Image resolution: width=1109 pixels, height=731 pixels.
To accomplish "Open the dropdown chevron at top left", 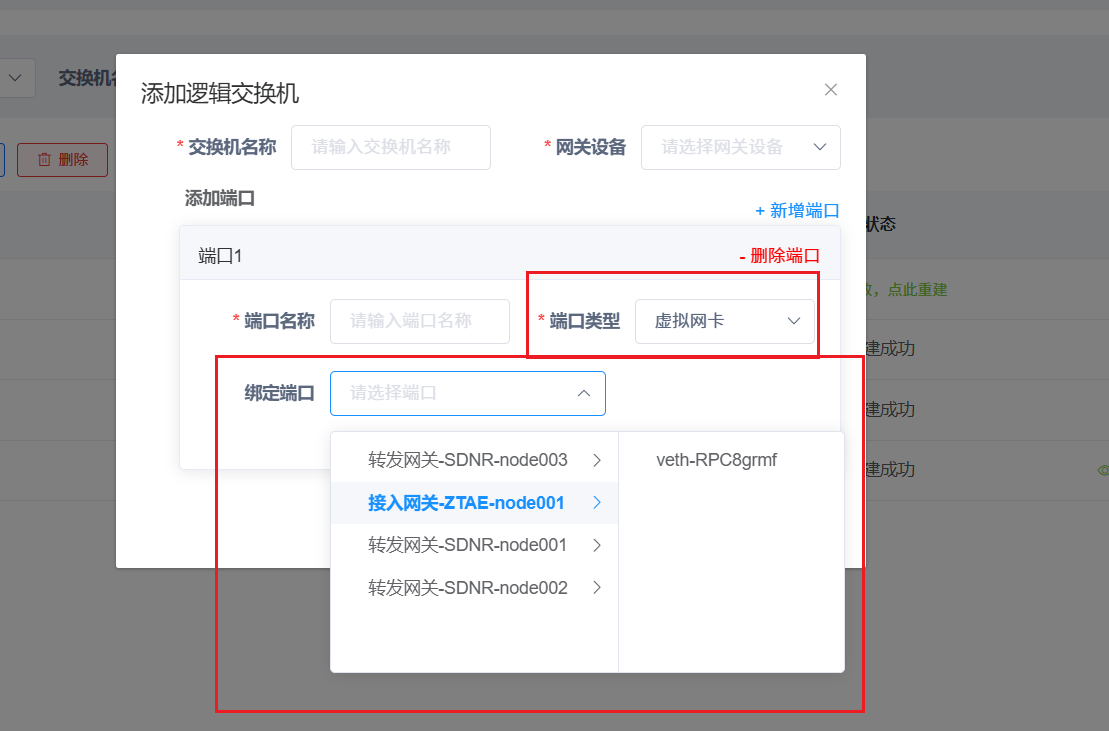I will [14, 77].
